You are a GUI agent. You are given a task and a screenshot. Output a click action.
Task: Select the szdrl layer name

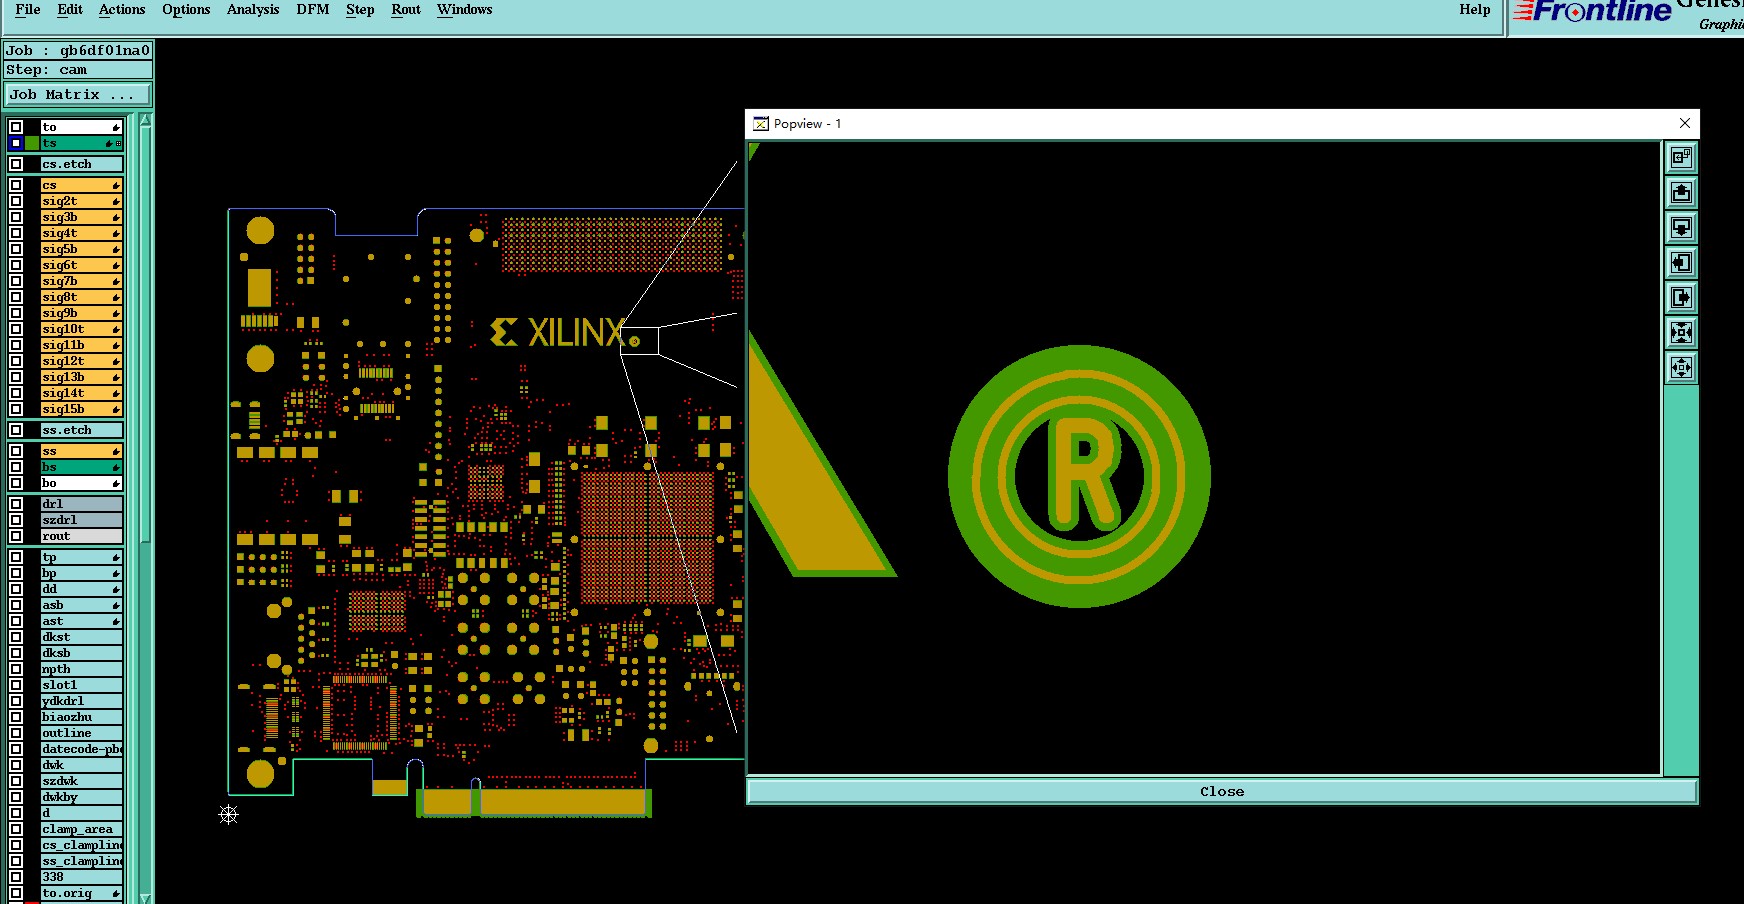81,520
